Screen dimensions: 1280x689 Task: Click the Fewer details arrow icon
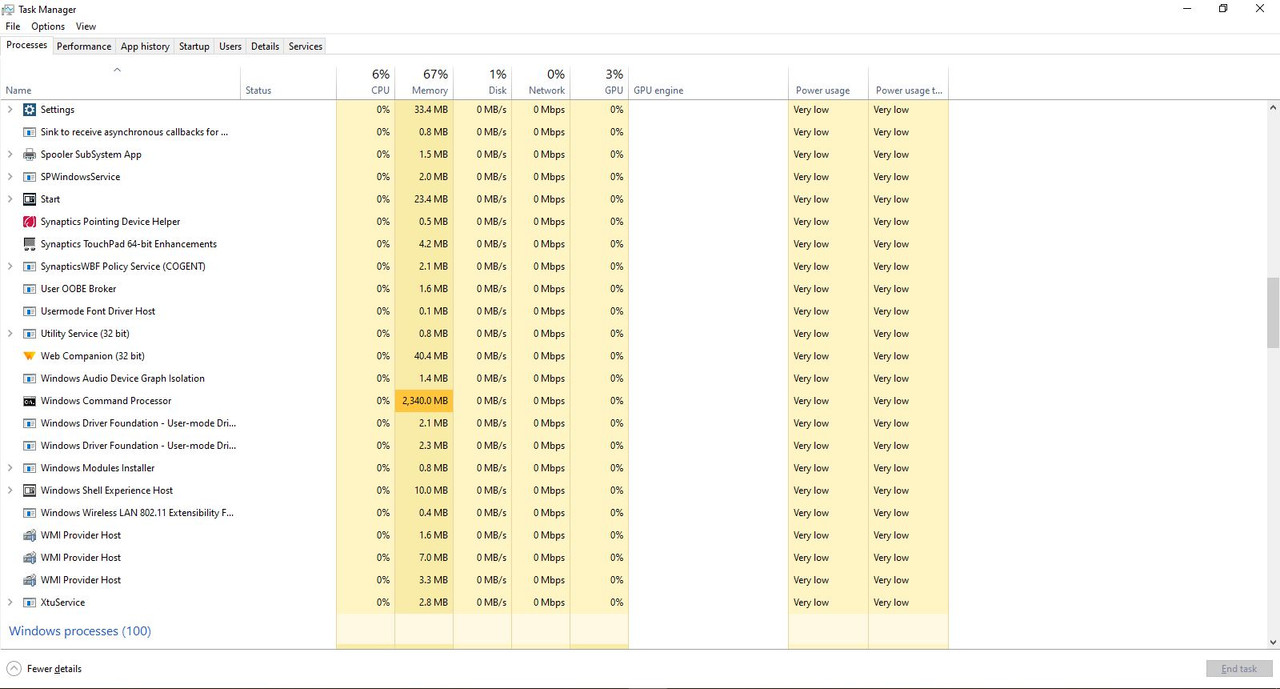click(14, 669)
